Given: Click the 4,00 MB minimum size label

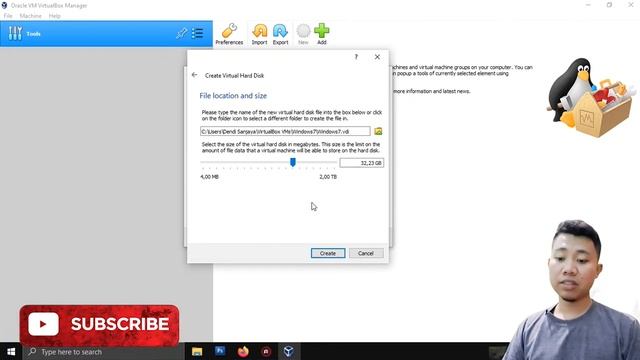Looking at the screenshot, I should click(209, 177).
